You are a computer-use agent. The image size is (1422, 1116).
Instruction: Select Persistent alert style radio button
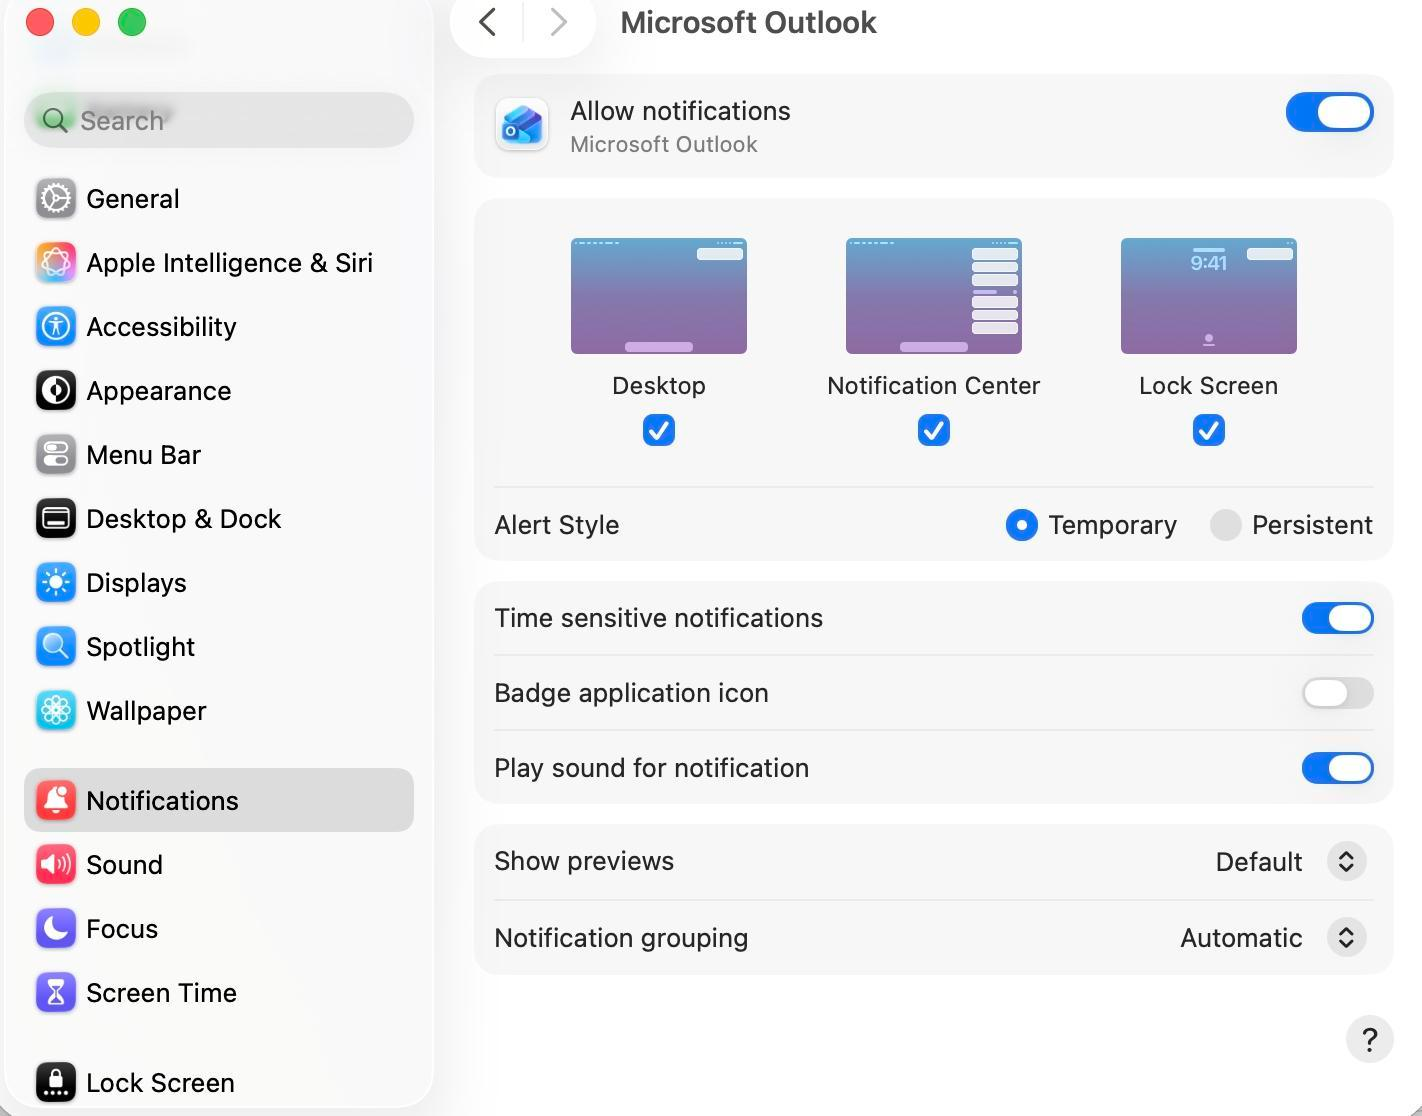(x=1226, y=525)
